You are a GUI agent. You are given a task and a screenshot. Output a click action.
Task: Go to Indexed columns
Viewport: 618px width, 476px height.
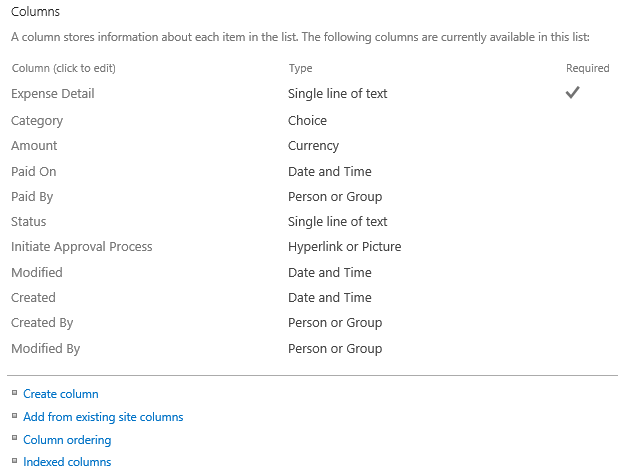click(x=67, y=462)
